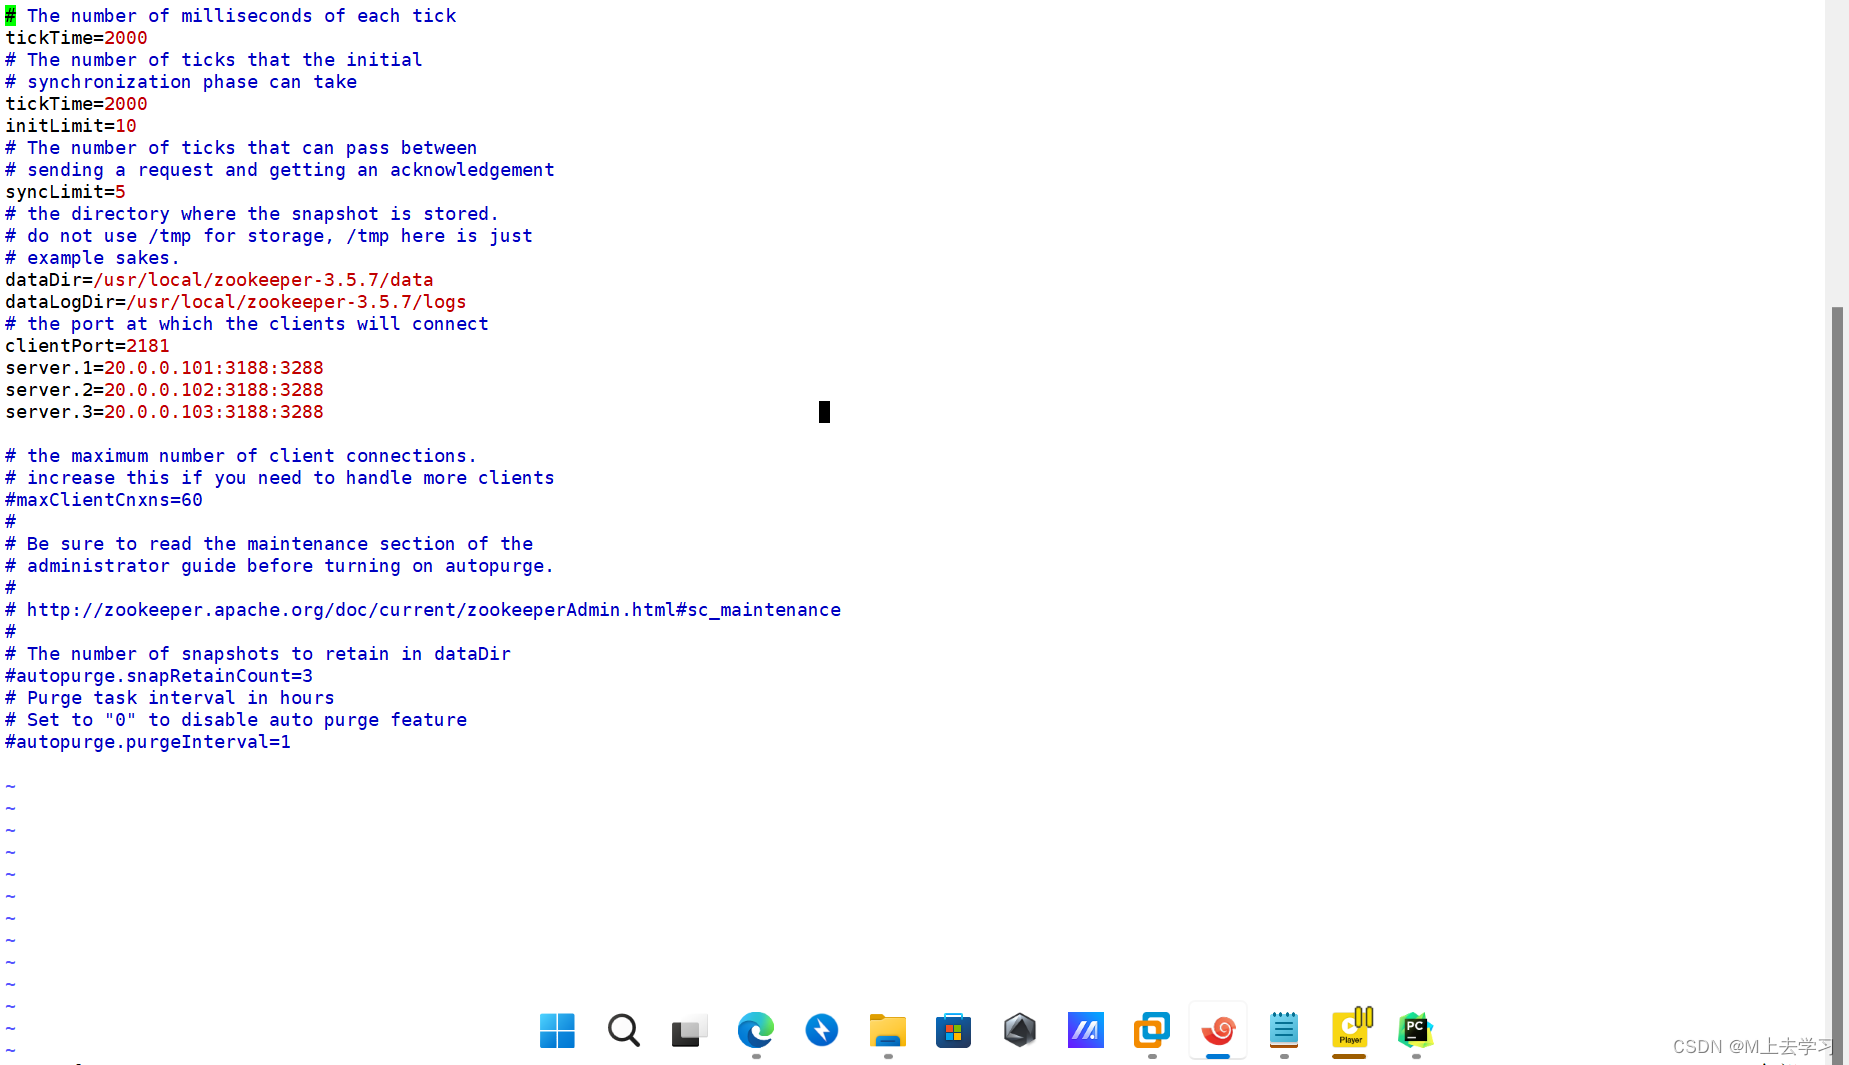Open PyCharm from the taskbar
This screenshot has height=1065, width=1849.
point(1415,1030)
